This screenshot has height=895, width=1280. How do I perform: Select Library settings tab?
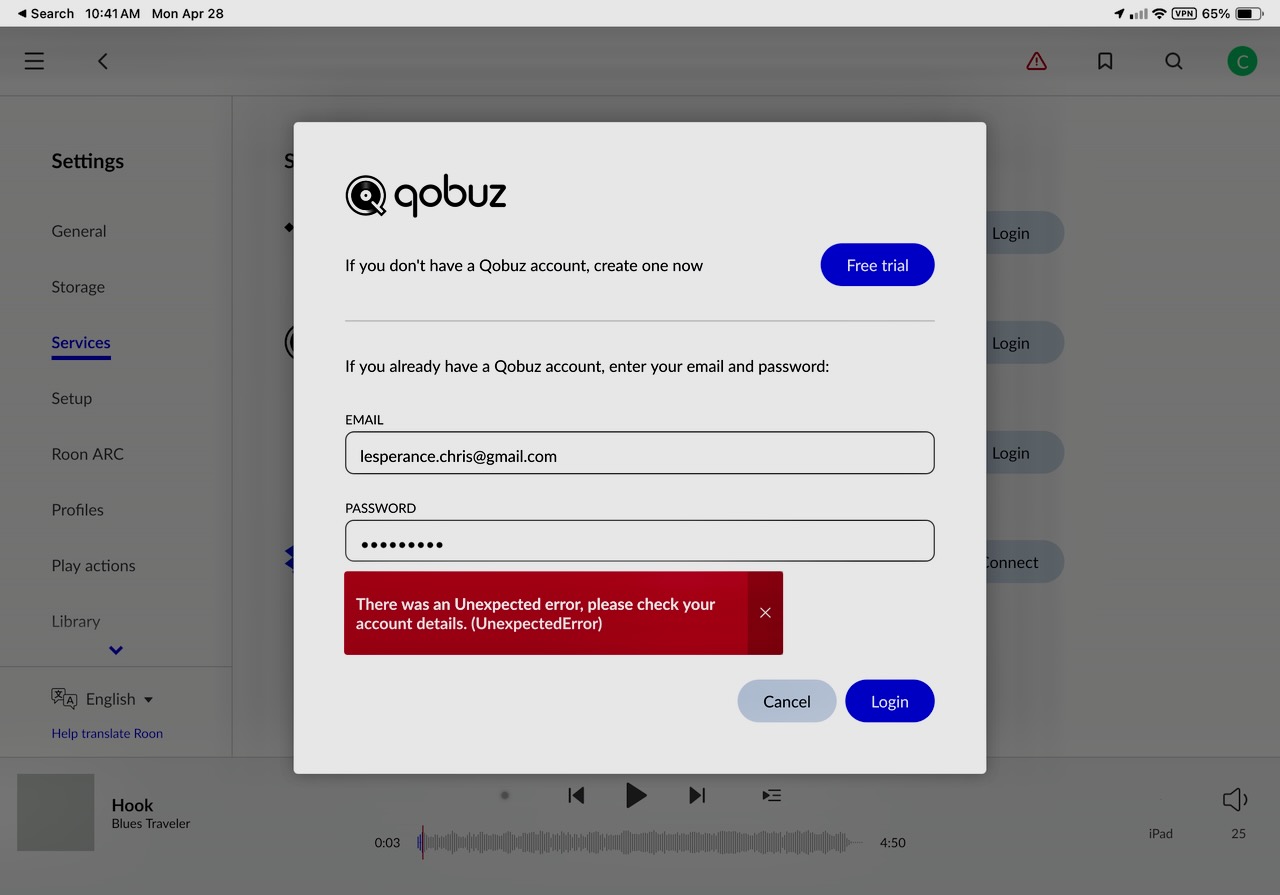[x=76, y=621]
